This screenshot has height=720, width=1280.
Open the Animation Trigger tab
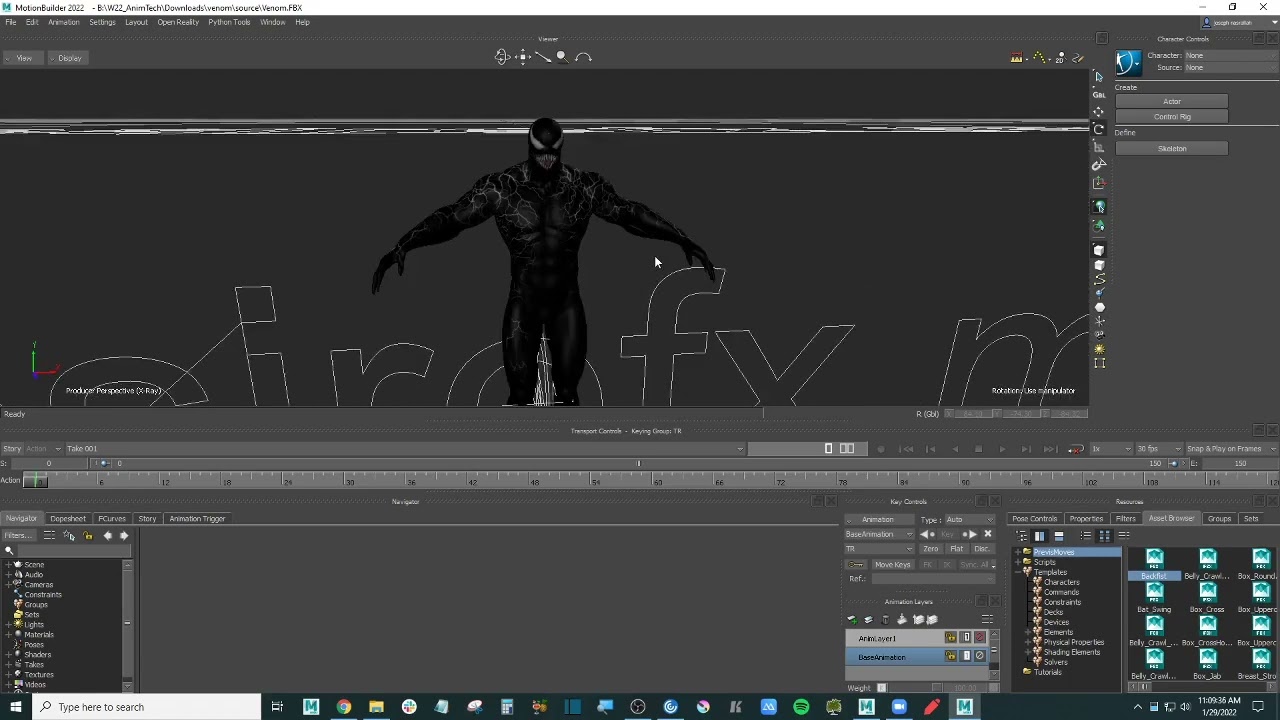coord(197,519)
